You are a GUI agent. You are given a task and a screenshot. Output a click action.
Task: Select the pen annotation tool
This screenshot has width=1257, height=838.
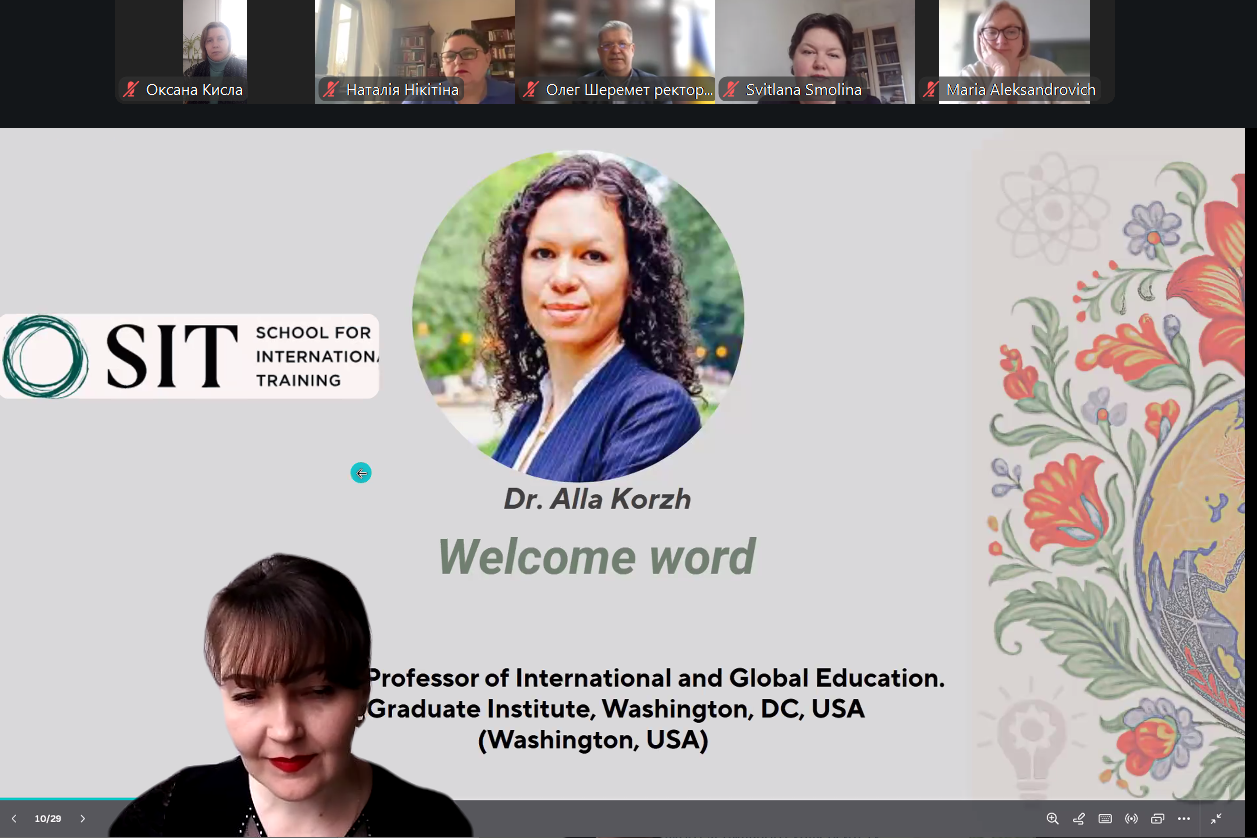(1079, 818)
